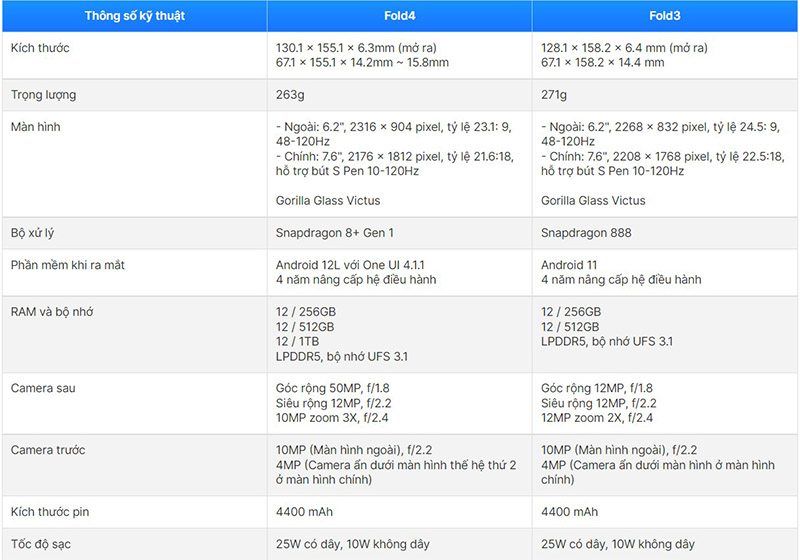
Task: Click the Snapdragon 8+ Gen 1 cell
Action: click(x=335, y=233)
